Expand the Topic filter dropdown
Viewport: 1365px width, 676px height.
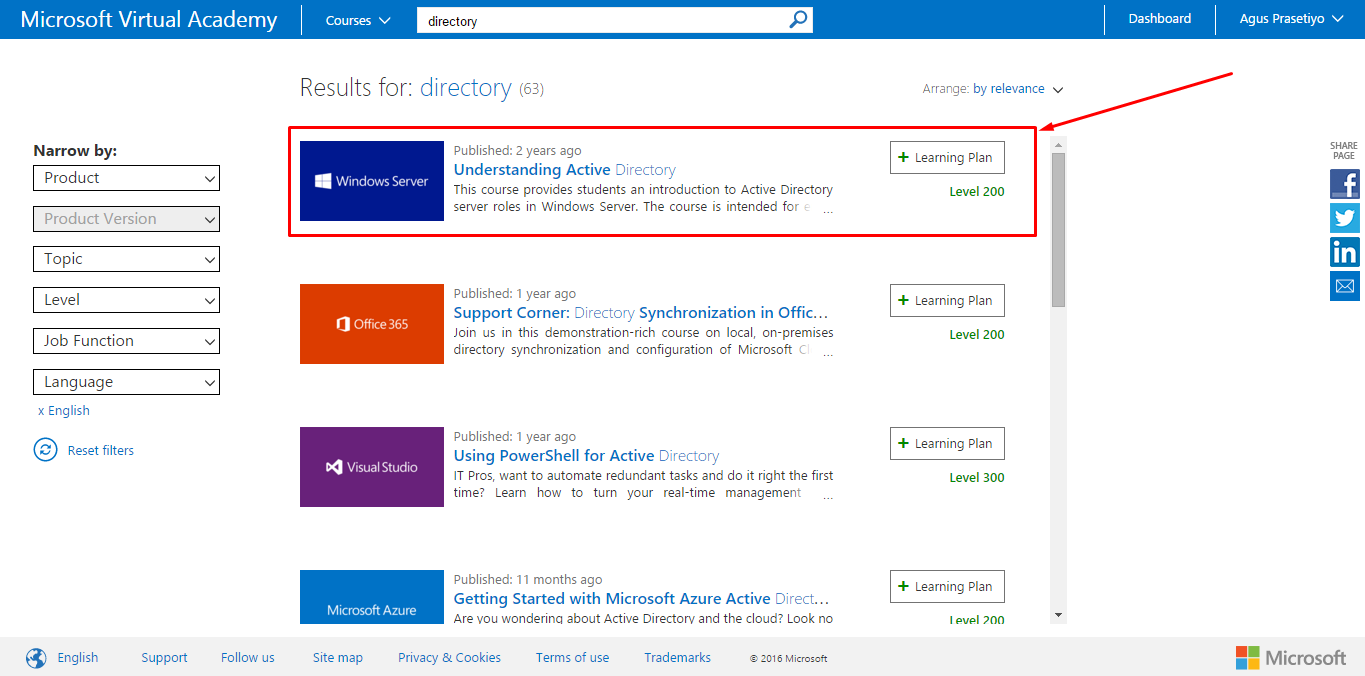[x=126, y=259]
